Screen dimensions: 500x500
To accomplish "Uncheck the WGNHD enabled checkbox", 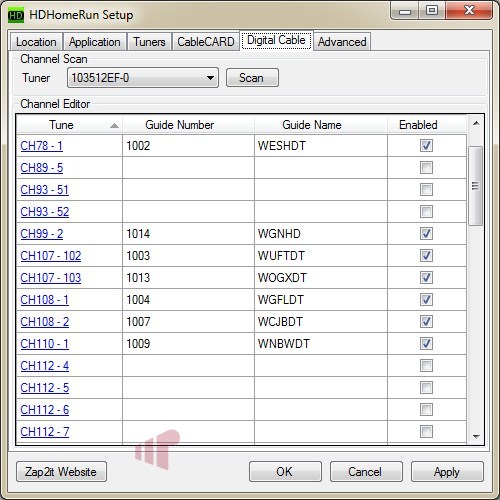I will click(x=426, y=234).
